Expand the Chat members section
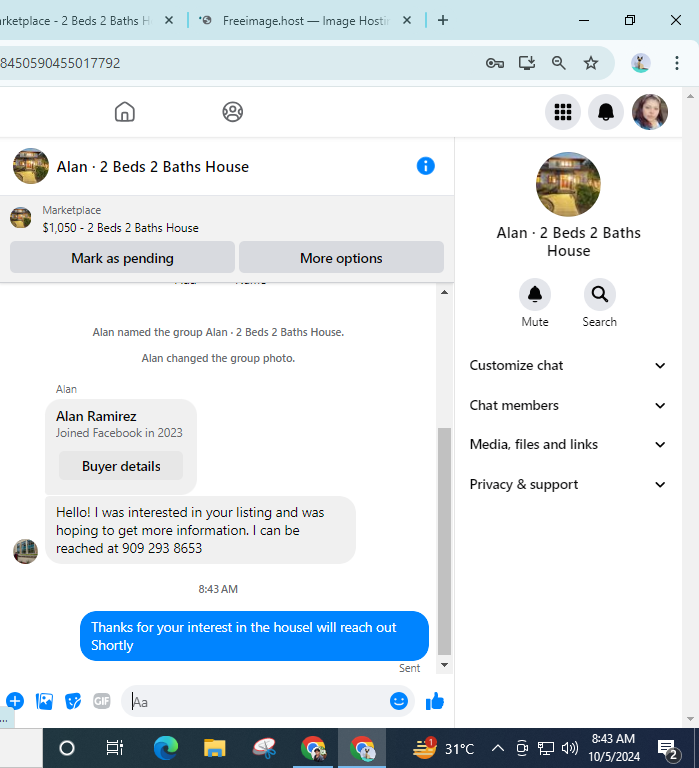This screenshot has height=768, width=699. click(568, 405)
